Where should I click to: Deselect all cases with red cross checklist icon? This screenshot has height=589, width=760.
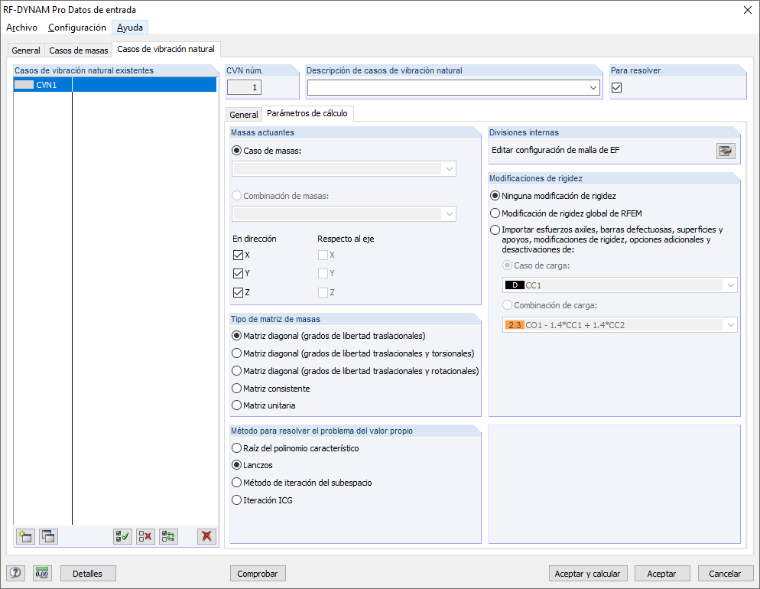[145, 537]
